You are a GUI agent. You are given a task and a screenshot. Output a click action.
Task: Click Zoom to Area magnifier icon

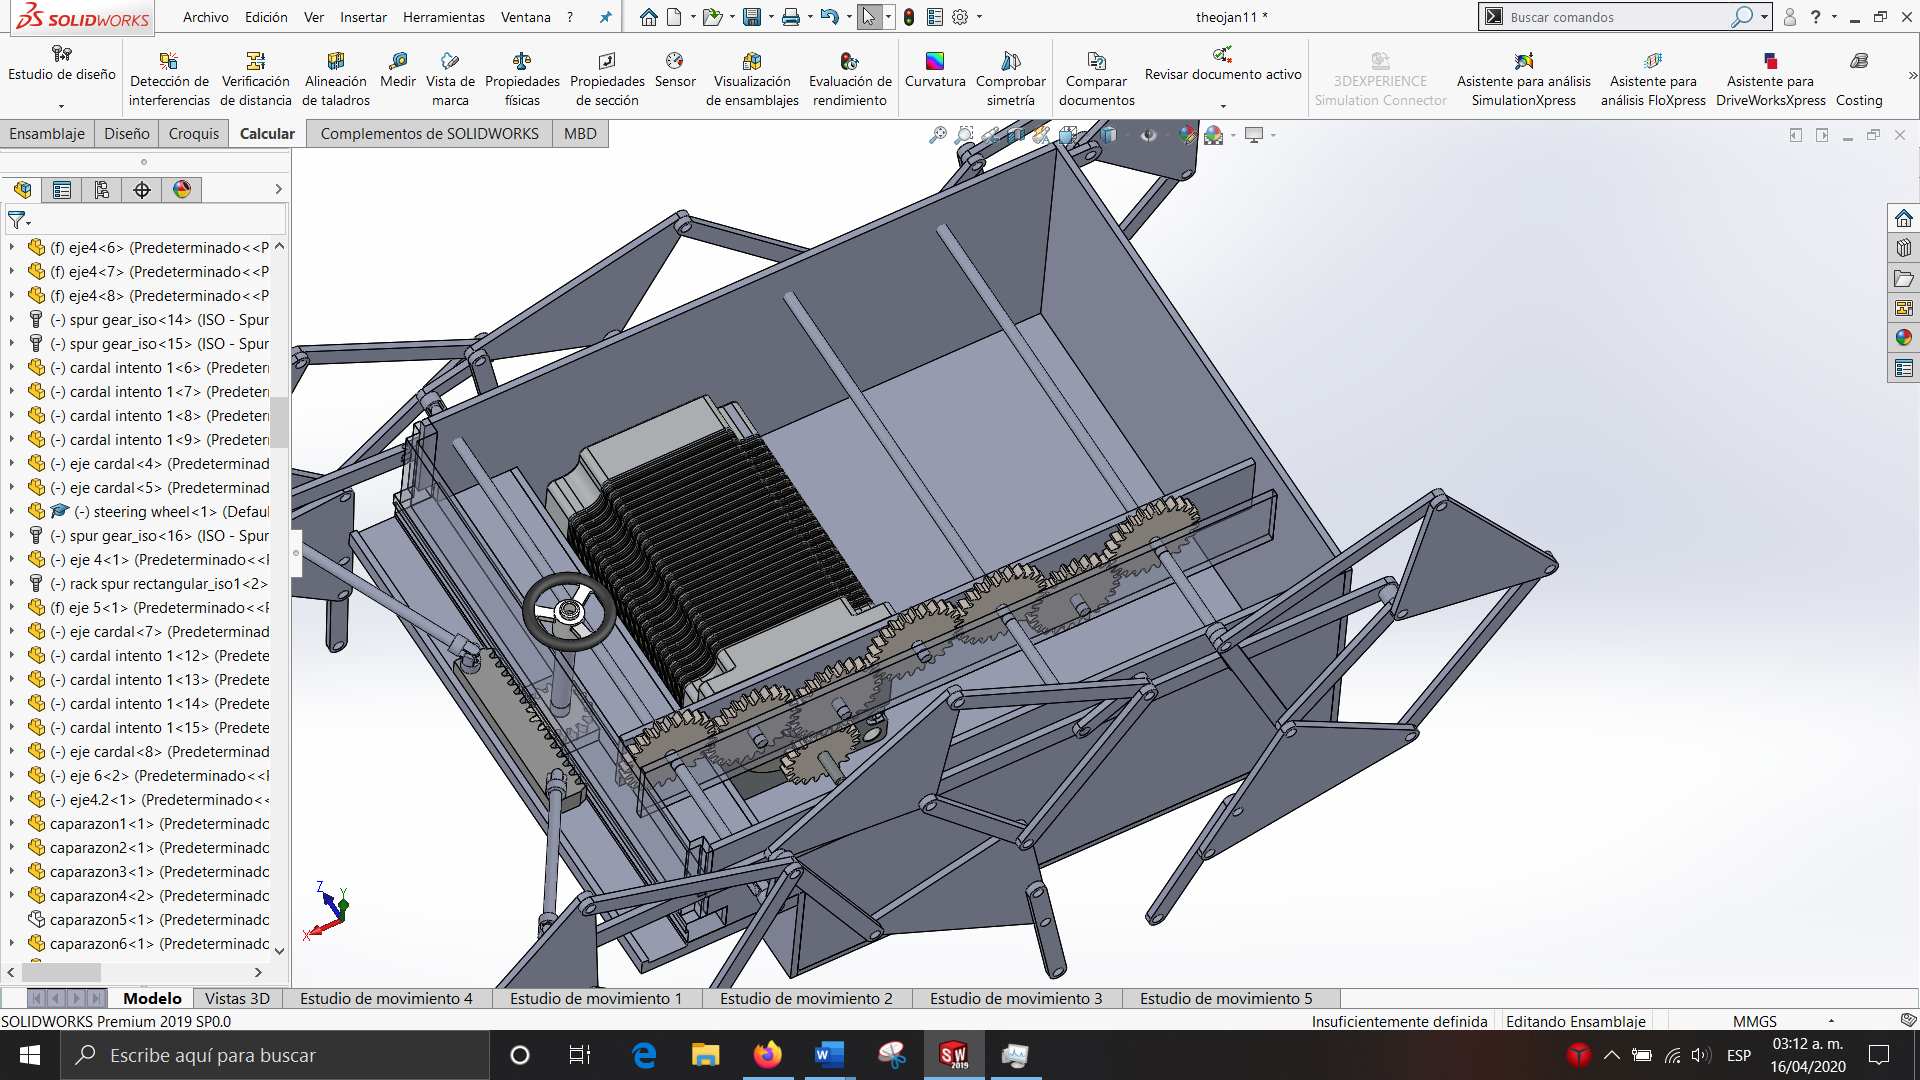964,135
